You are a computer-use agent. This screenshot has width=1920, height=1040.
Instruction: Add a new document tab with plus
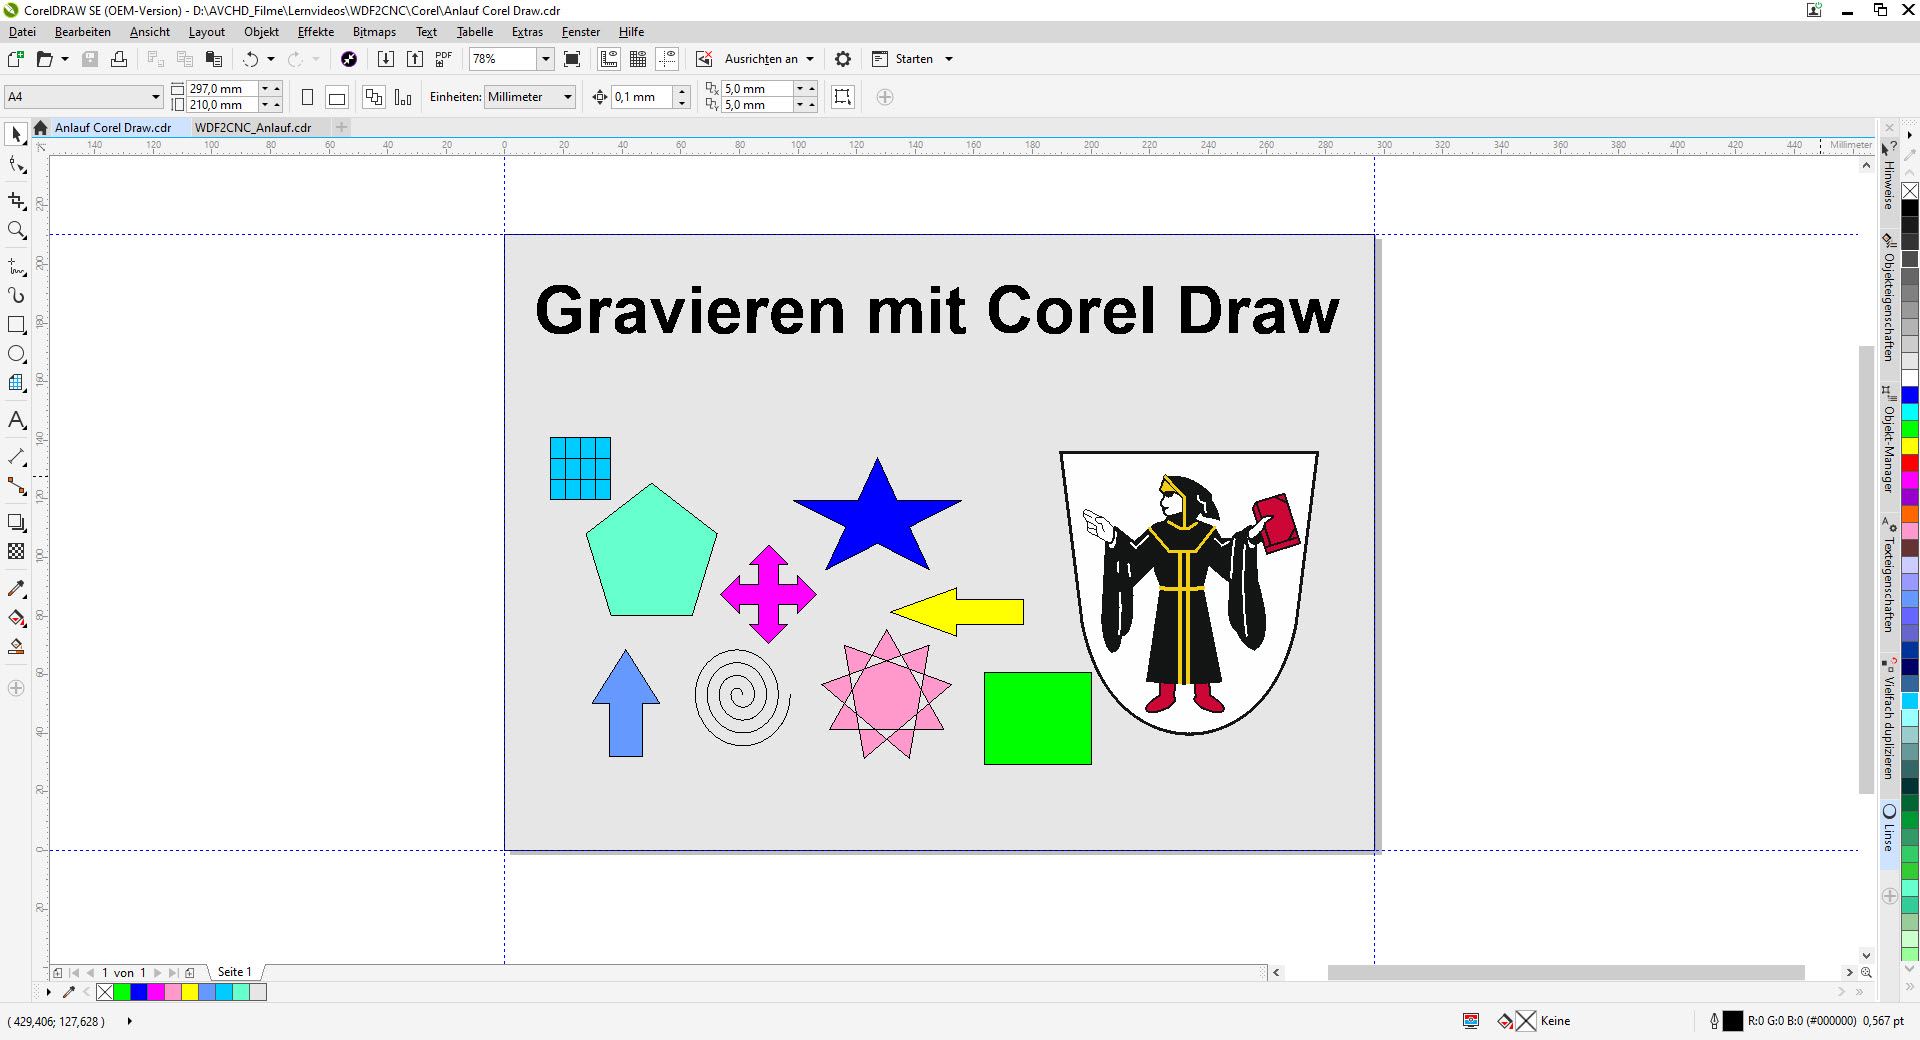[341, 127]
